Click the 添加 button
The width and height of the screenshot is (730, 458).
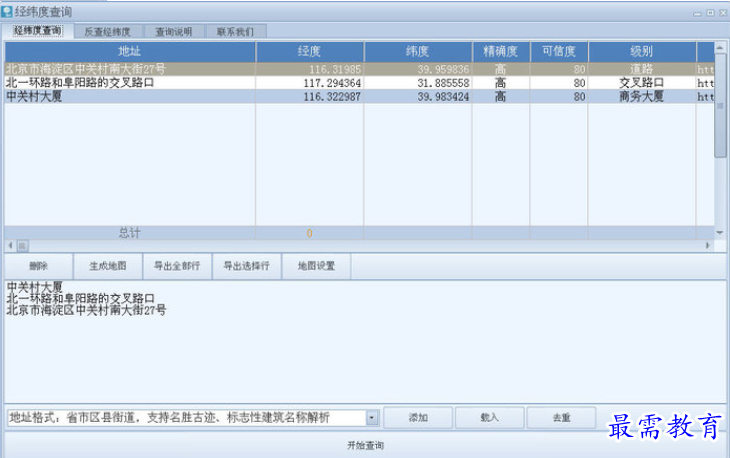(418, 418)
